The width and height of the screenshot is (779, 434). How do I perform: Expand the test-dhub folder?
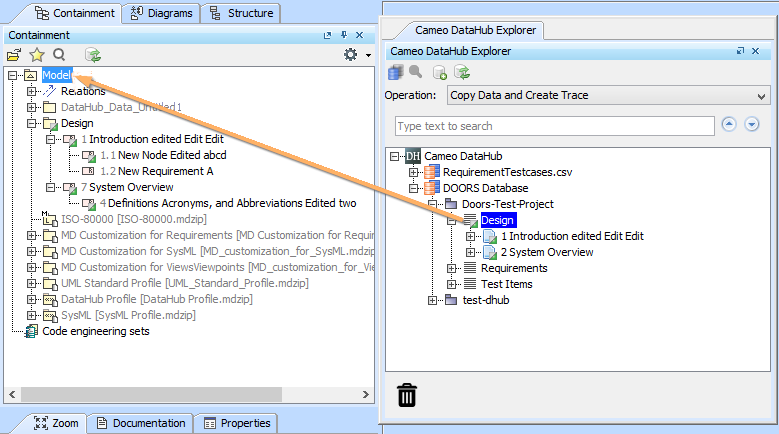click(432, 300)
